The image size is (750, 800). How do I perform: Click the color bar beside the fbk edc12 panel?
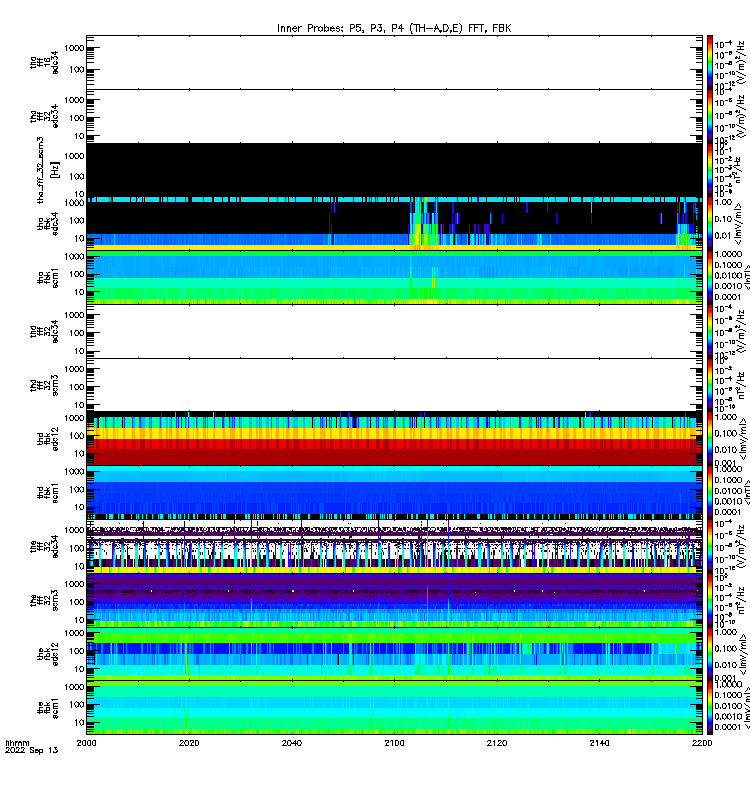710,655
